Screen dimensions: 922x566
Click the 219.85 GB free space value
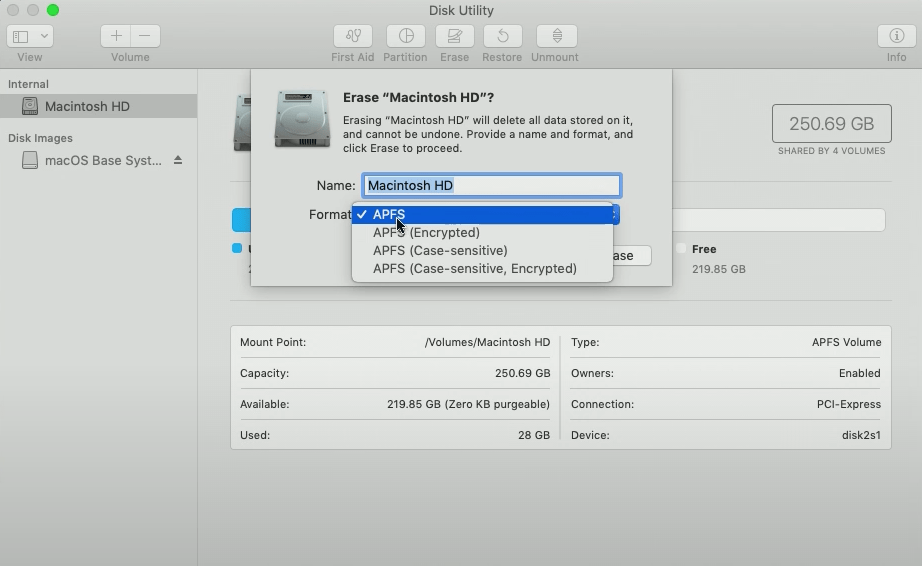coord(719,269)
